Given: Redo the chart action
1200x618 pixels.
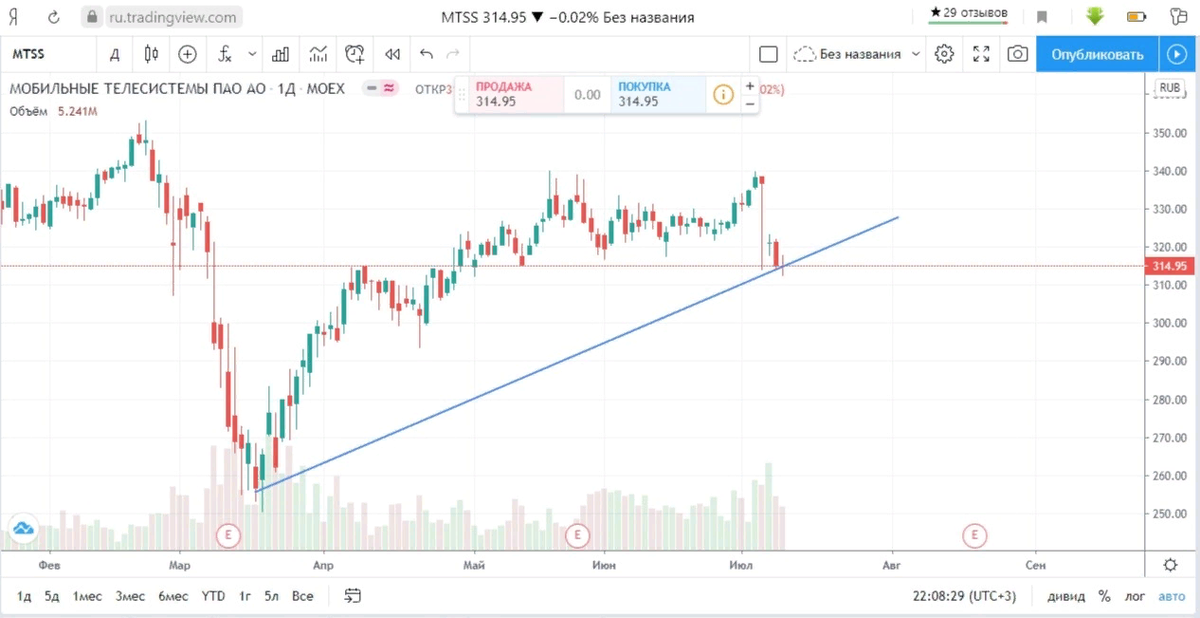Looking at the screenshot, I should pos(453,54).
